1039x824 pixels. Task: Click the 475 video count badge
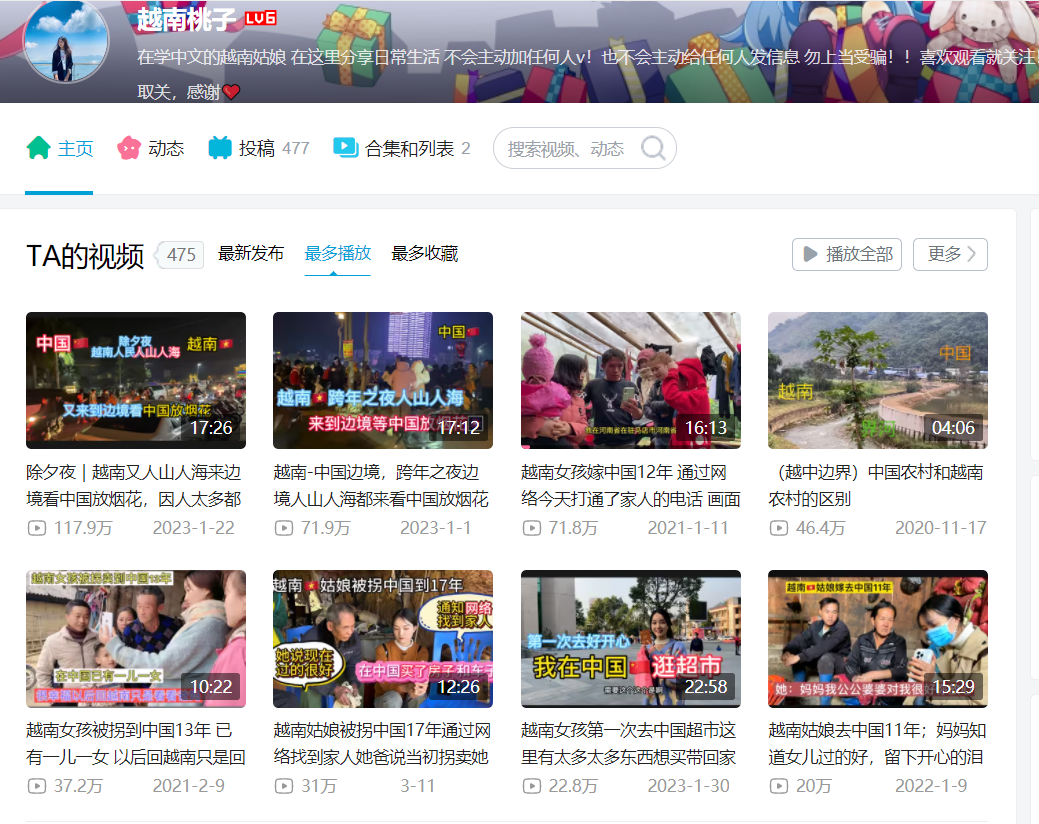pos(180,254)
